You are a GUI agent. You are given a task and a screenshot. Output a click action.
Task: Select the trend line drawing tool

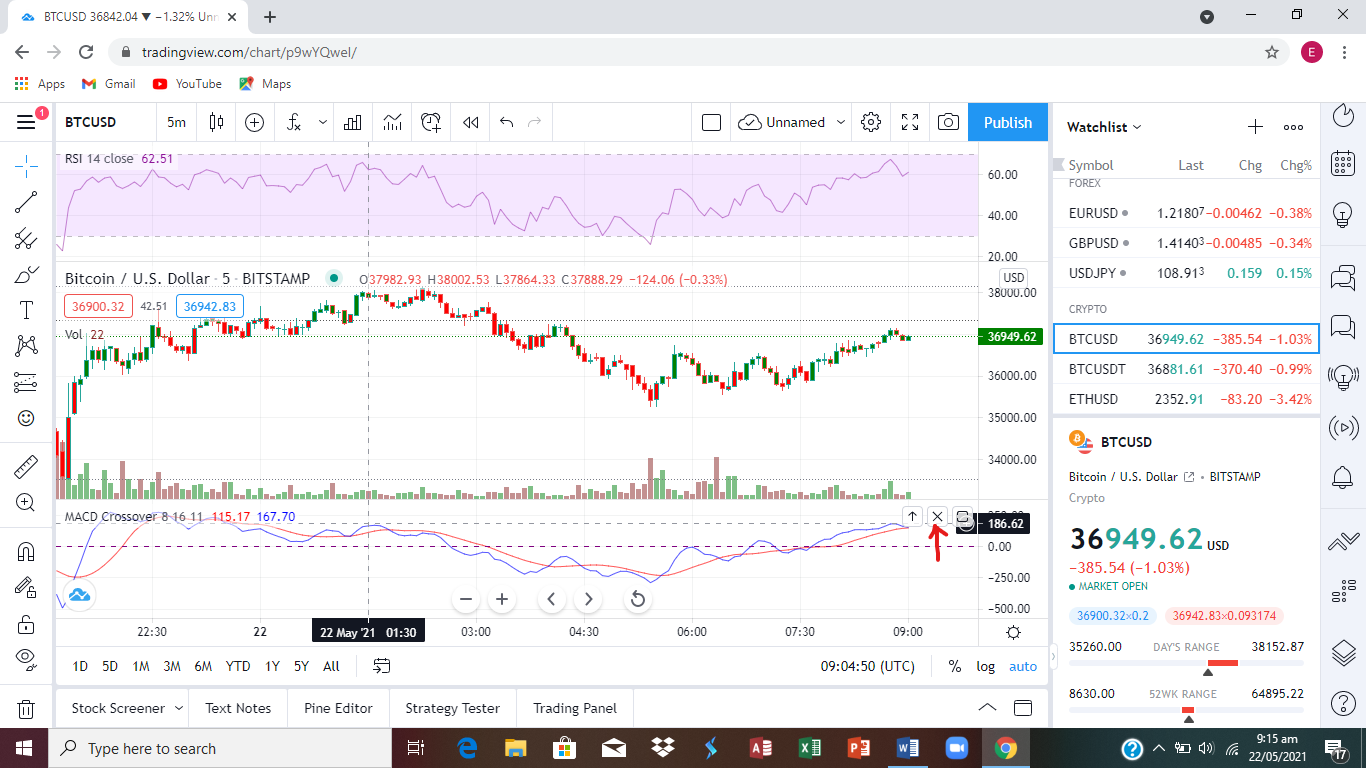point(26,202)
